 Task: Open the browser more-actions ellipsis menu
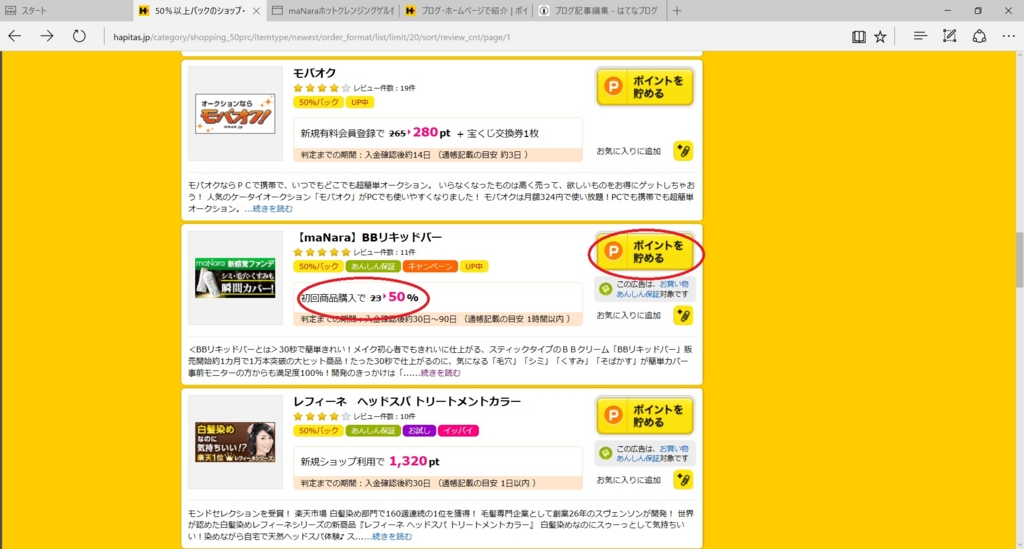(1008, 37)
